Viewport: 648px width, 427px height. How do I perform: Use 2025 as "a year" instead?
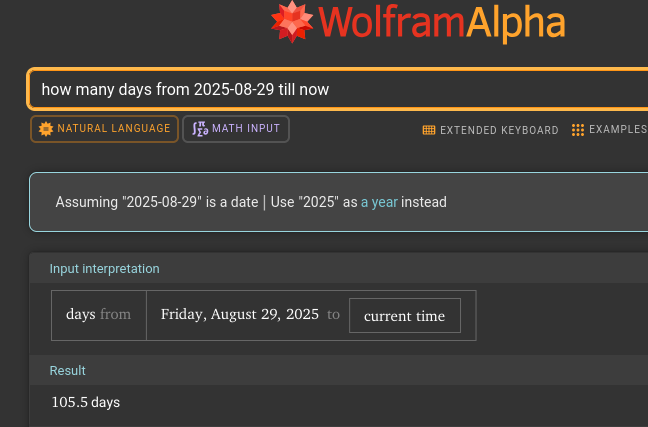coord(379,202)
